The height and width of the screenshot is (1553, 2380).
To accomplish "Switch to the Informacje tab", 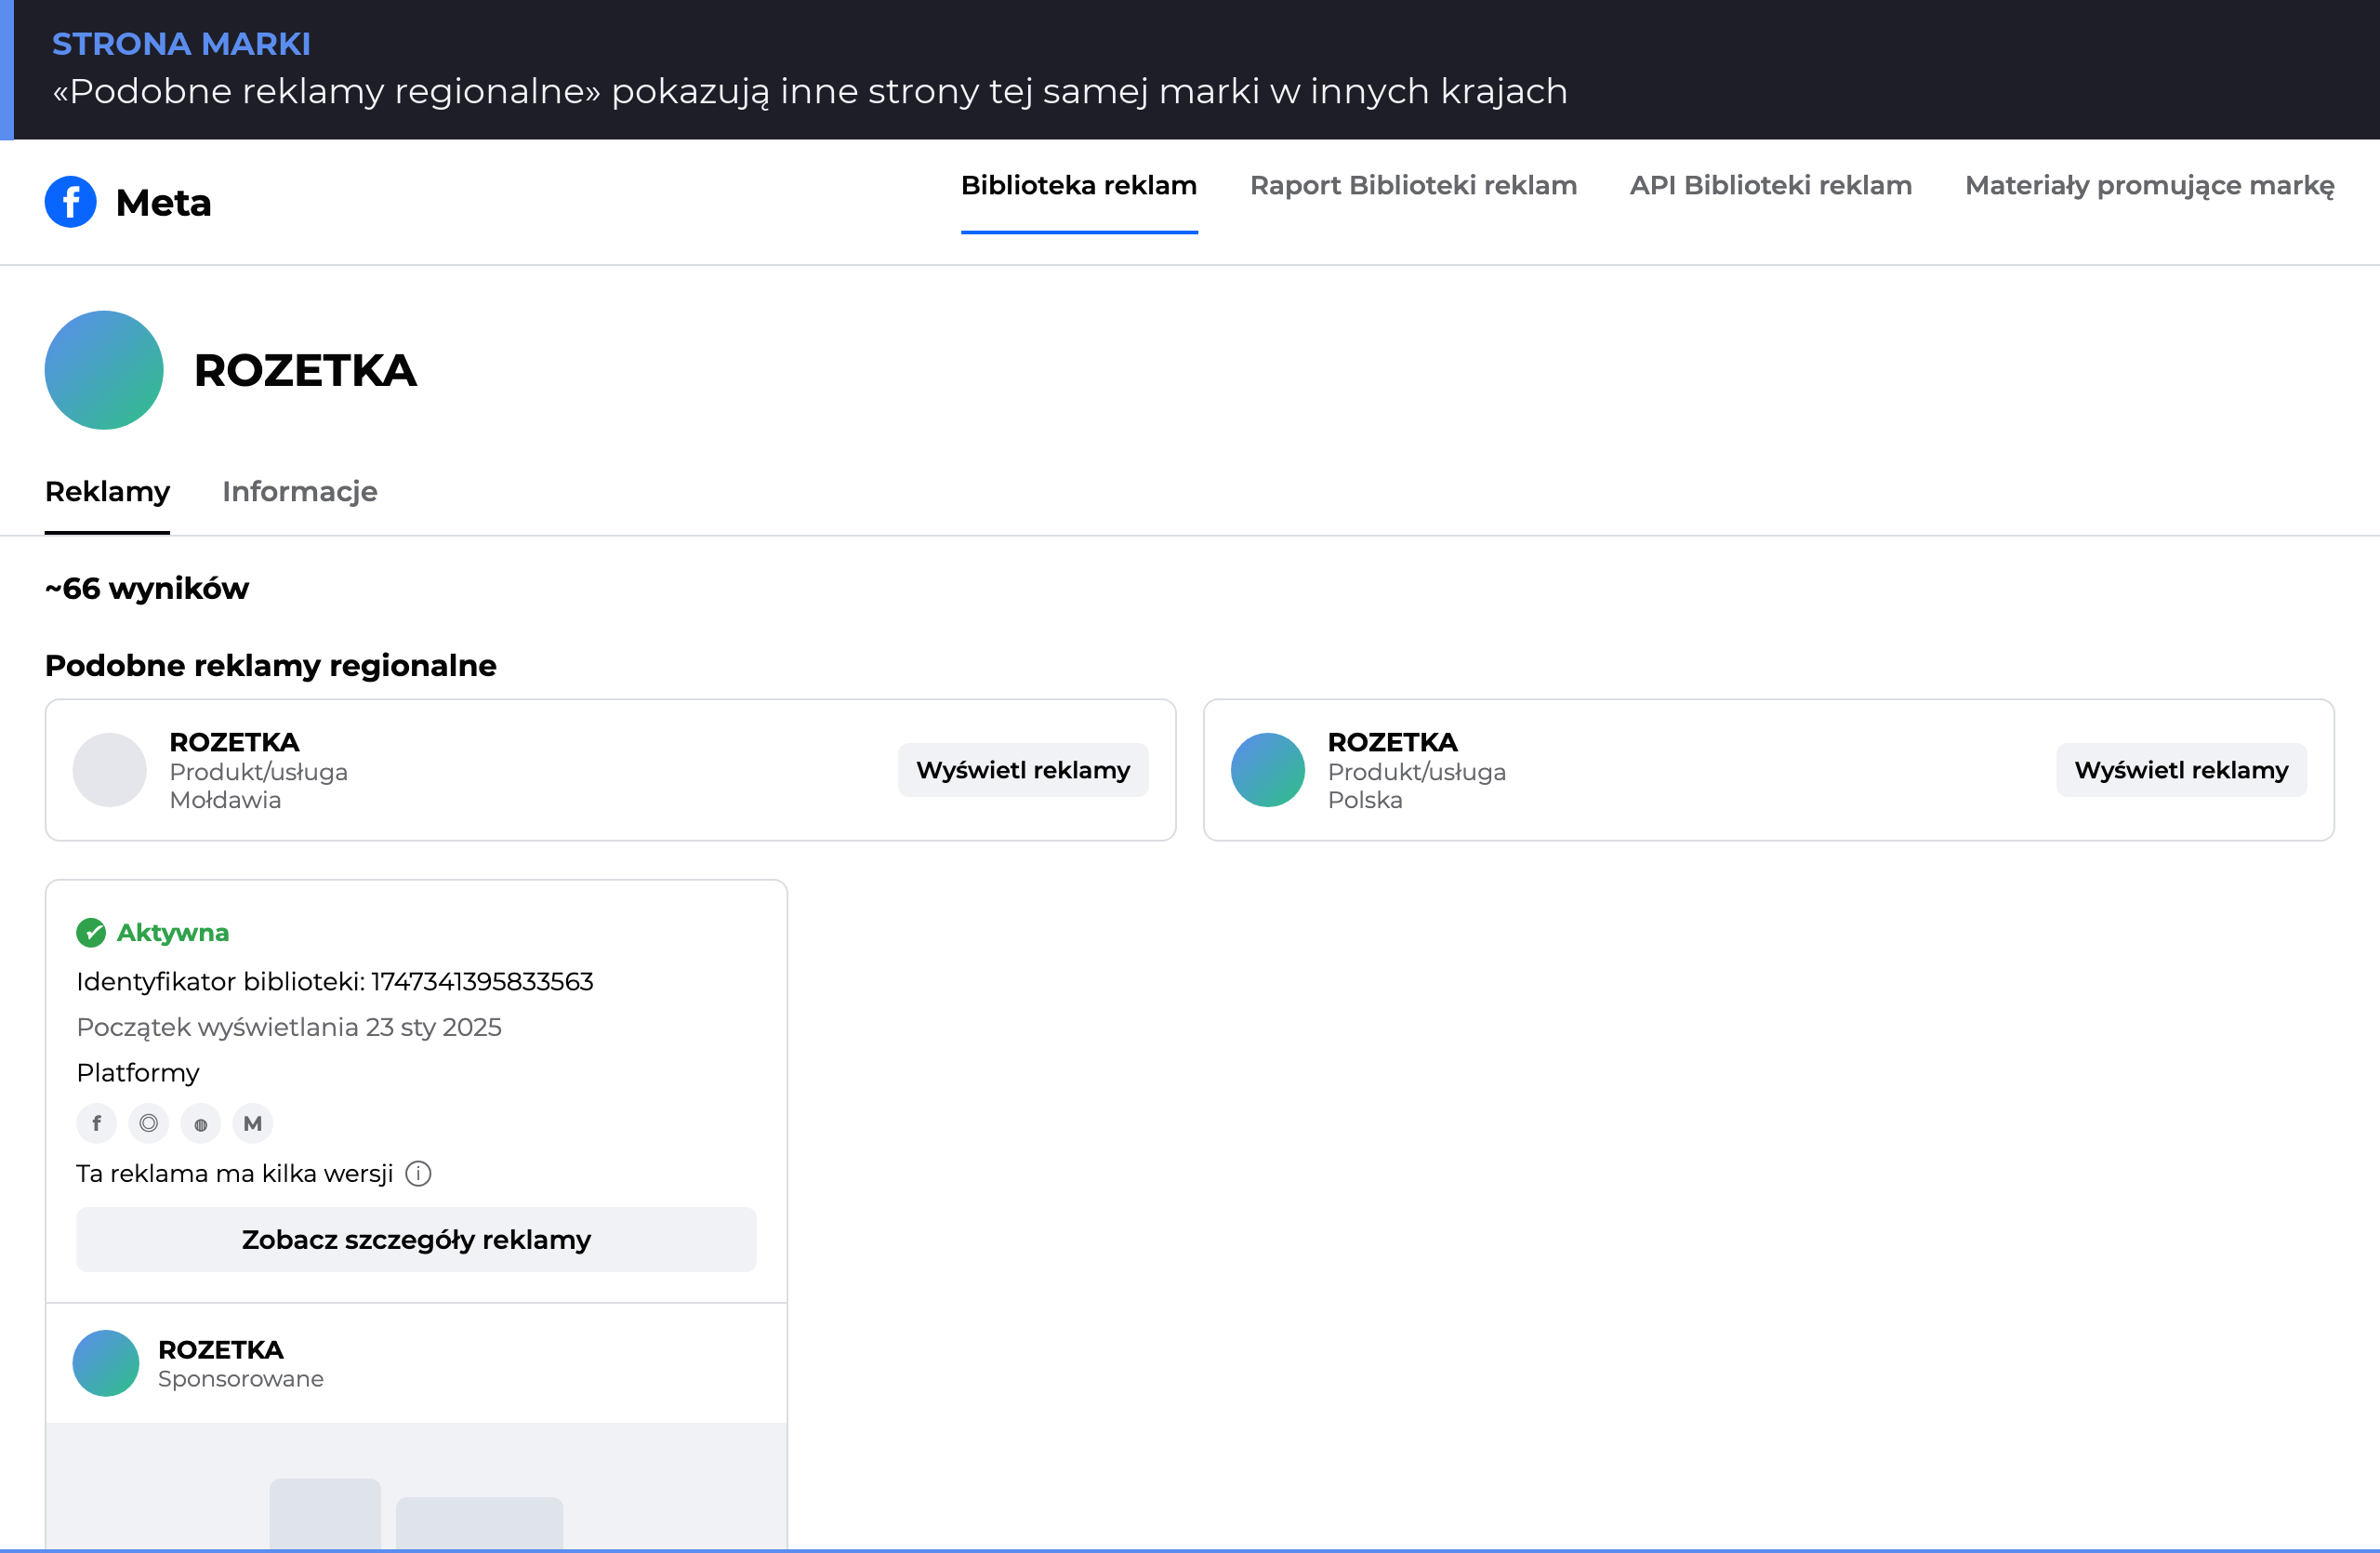I will click(x=300, y=492).
